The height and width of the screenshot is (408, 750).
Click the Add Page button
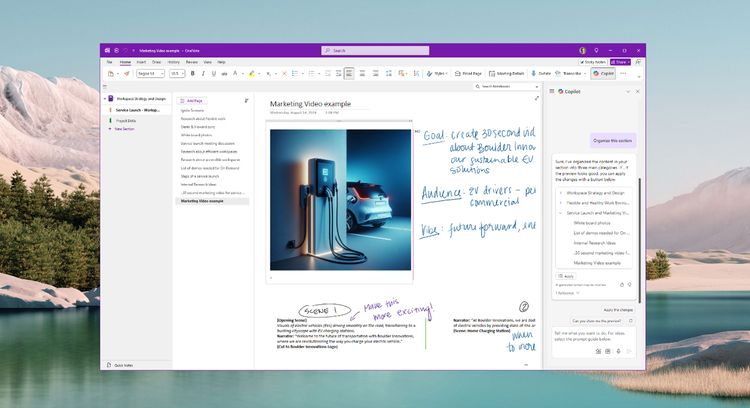(192, 101)
